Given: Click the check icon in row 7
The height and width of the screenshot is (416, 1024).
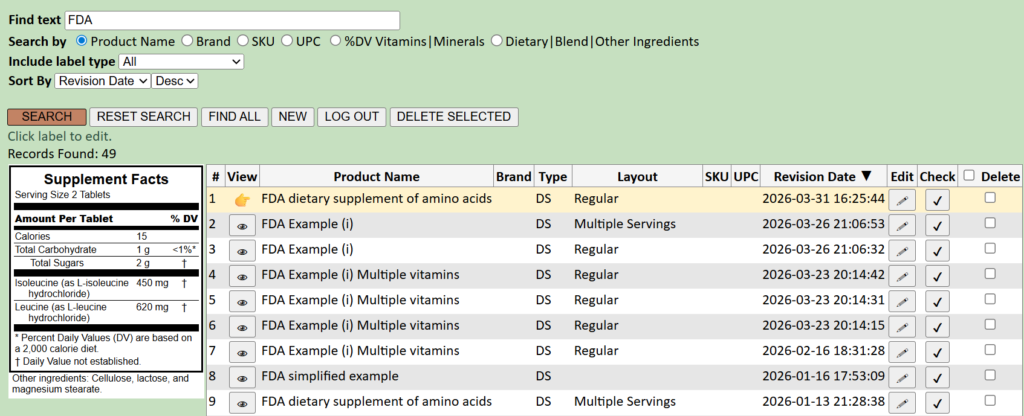Looking at the screenshot, I should click(937, 352).
